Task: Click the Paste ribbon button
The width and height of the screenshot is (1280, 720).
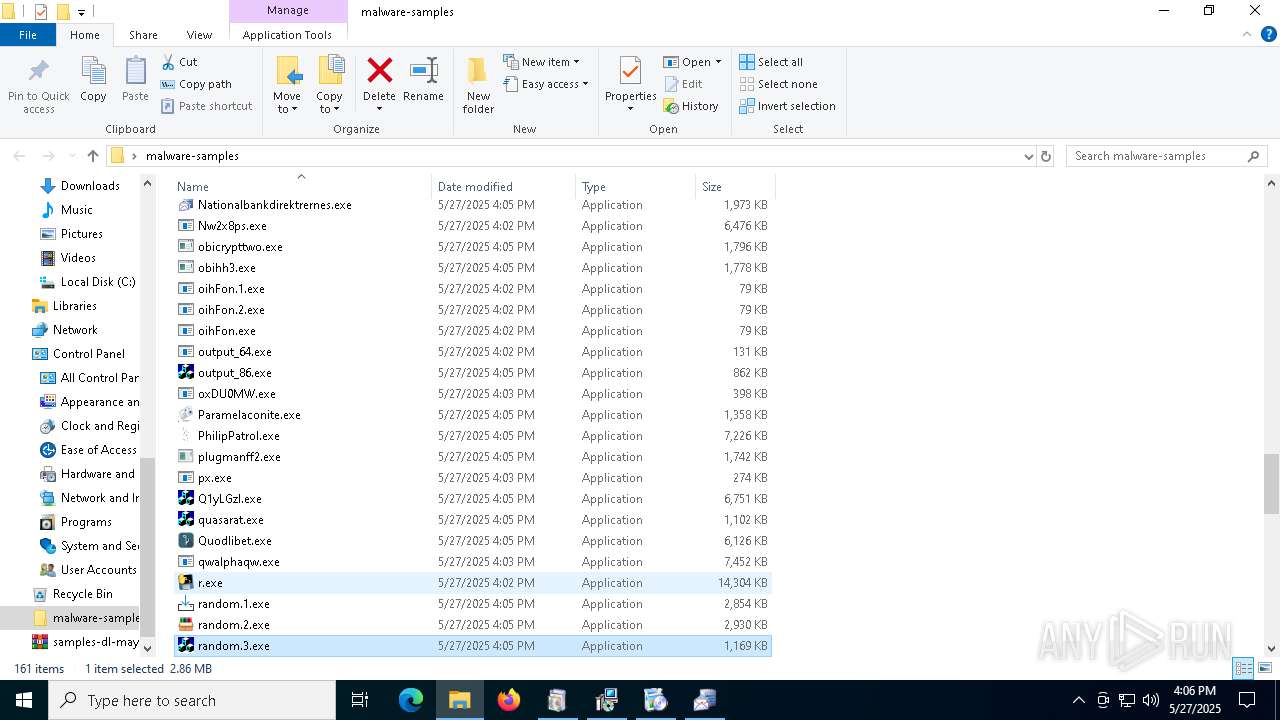Action: [135, 80]
